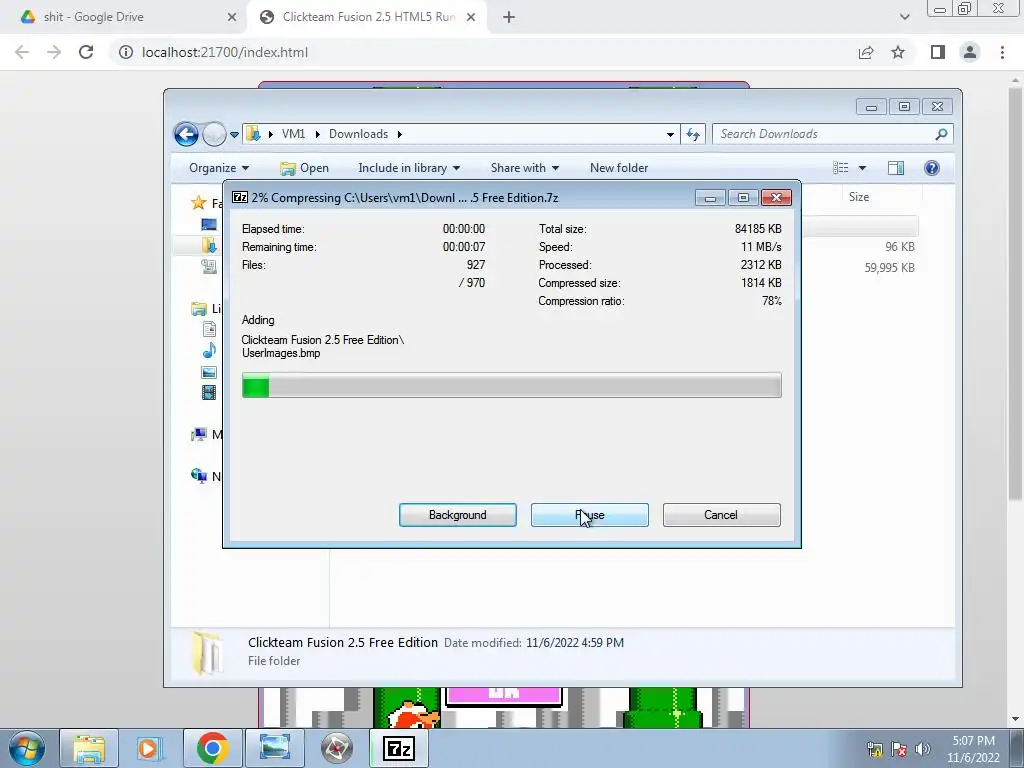Open Music library in sidebar

(209, 351)
